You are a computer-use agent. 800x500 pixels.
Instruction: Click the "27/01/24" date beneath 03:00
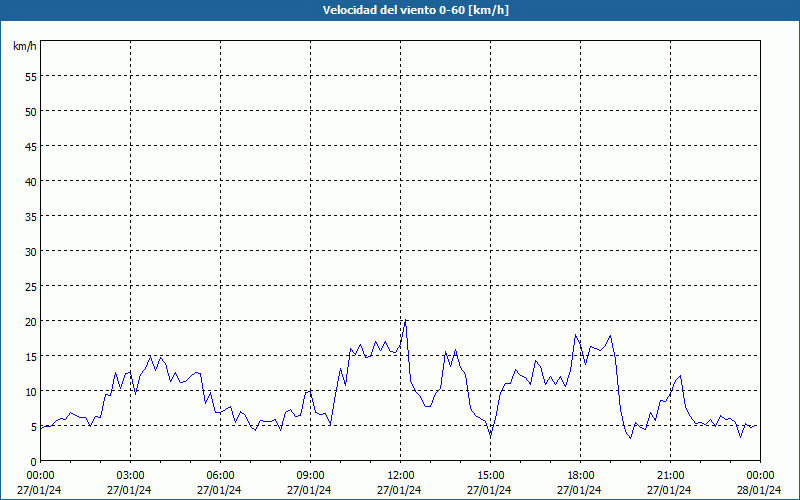129,490
